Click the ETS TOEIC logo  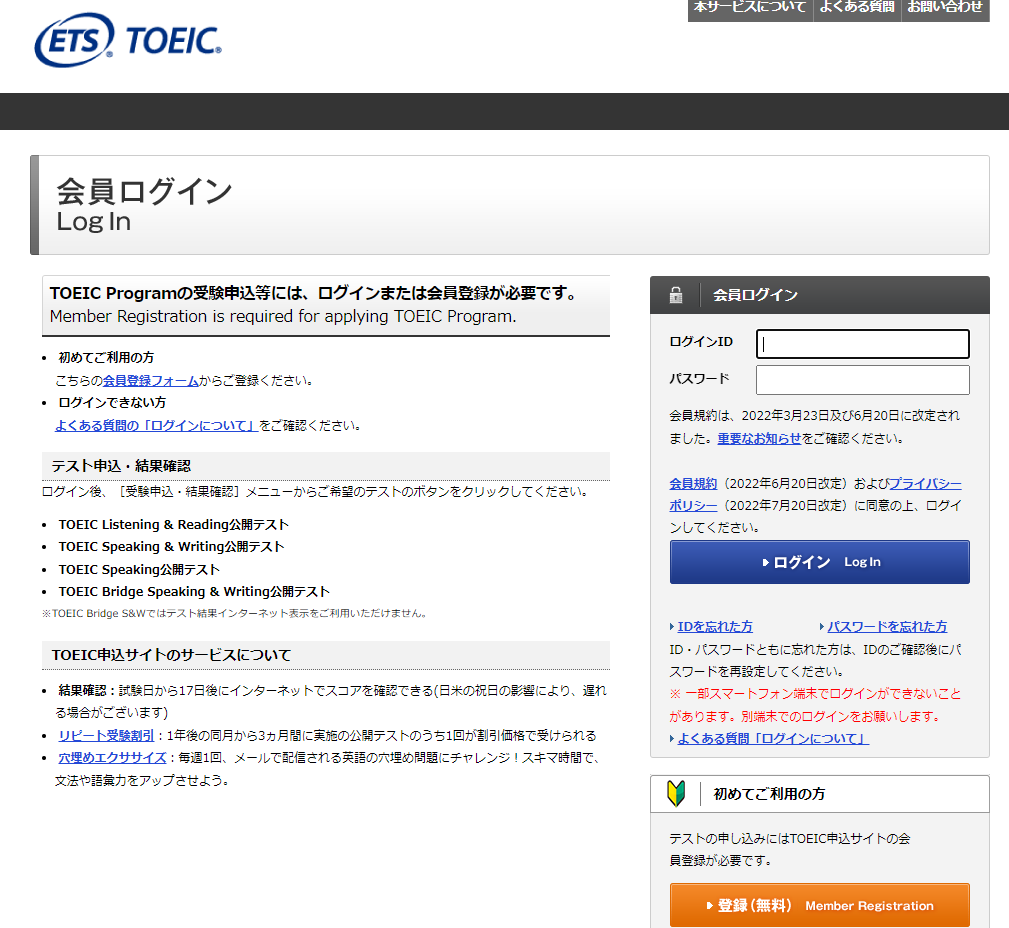click(128, 40)
